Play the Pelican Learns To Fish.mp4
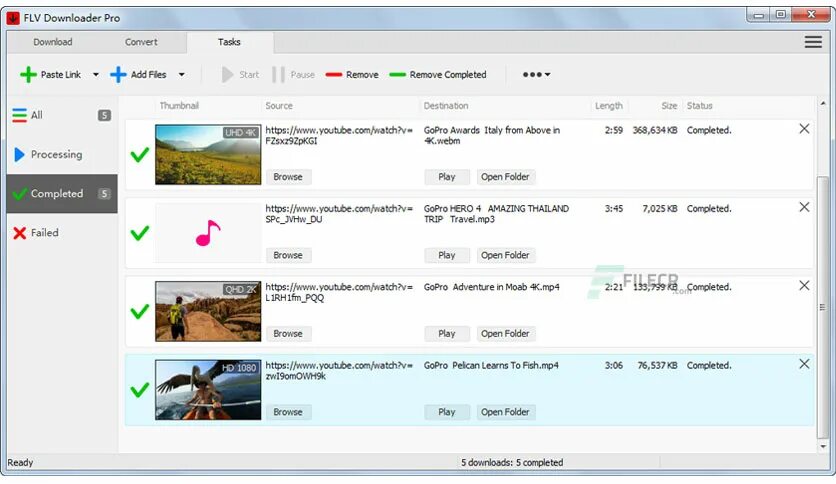This screenshot has width=836, height=484. [x=447, y=412]
